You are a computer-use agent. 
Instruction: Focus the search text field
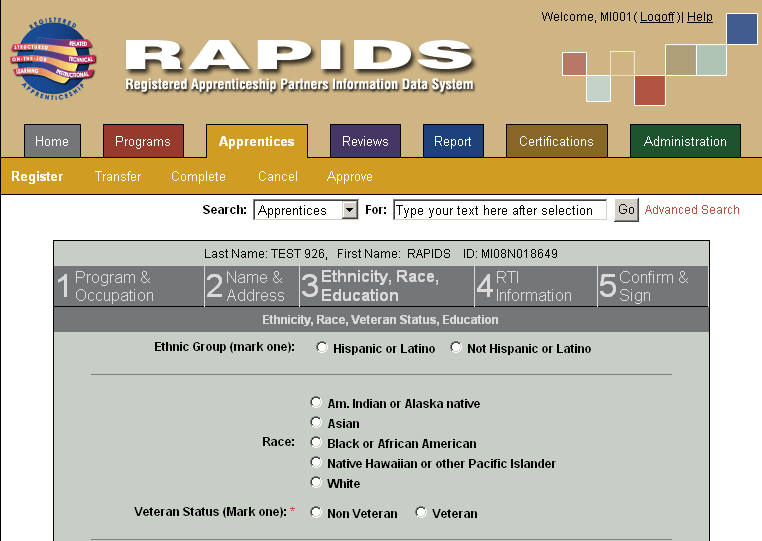[500, 210]
